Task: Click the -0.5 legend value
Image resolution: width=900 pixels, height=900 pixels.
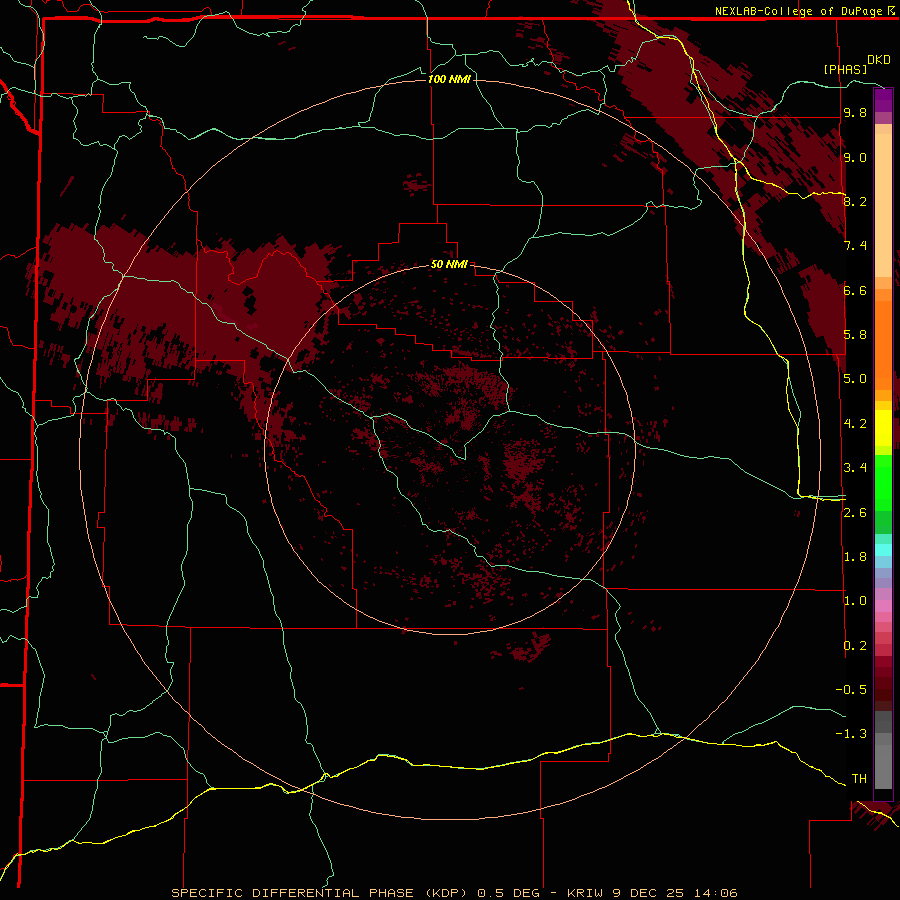Action: (x=851, y=690)
